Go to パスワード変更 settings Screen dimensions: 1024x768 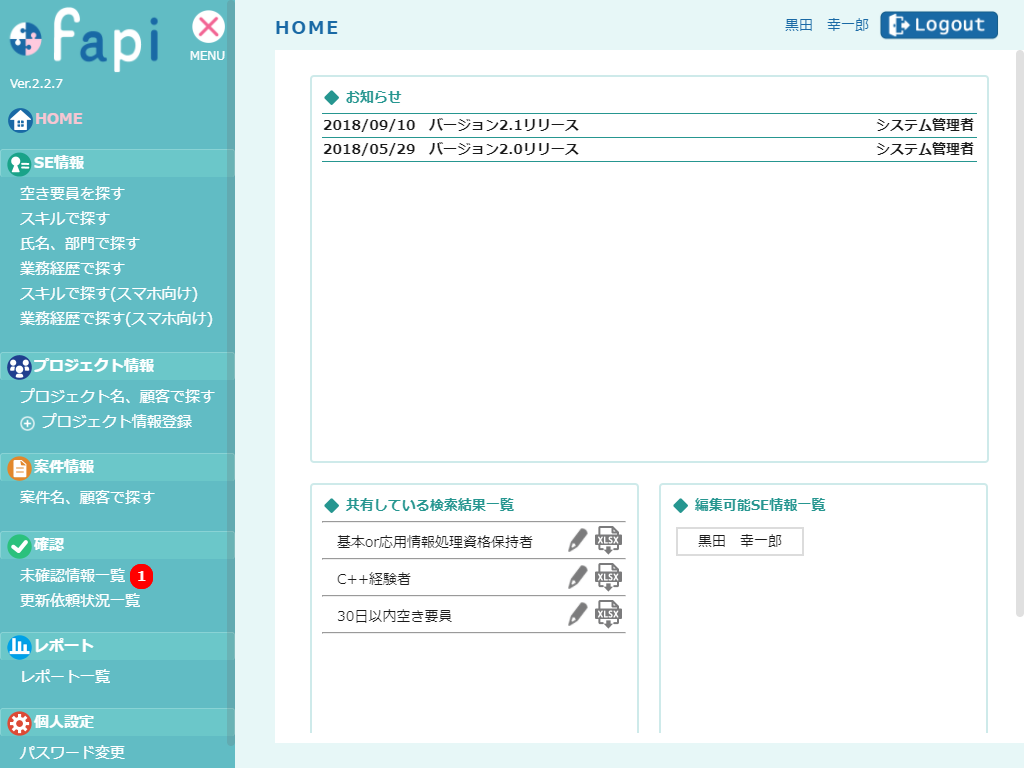[x=72, y=752]
